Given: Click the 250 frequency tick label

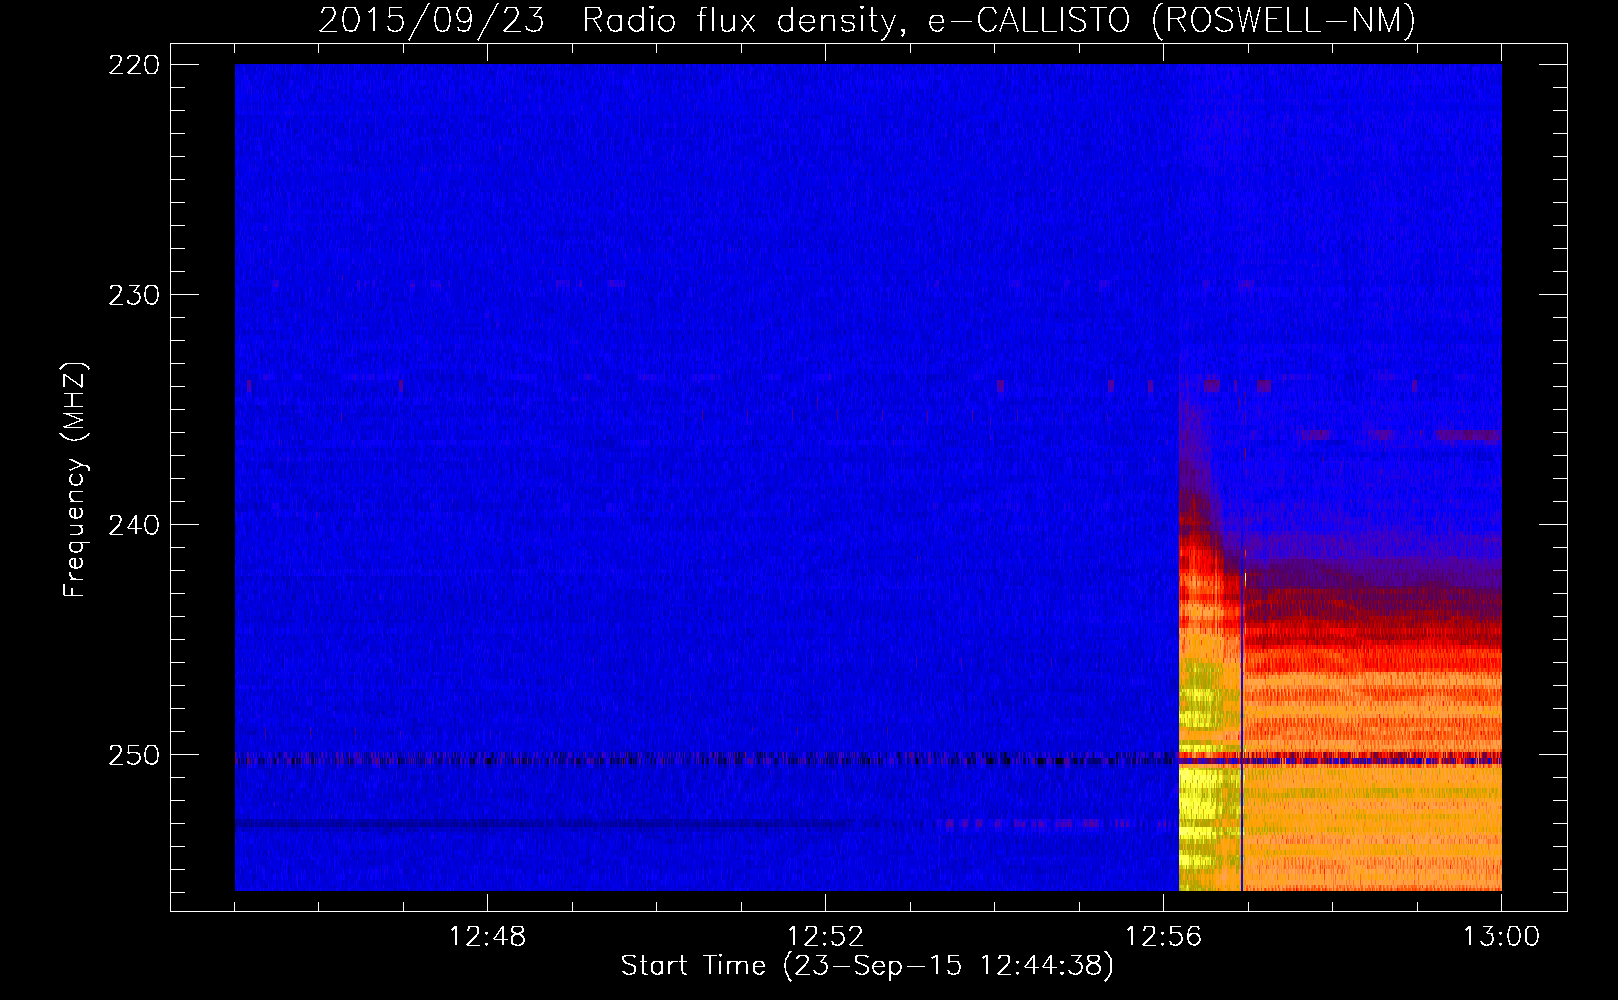Looking at the screenshot, I should pyautogui.click(x=133, y=755).
